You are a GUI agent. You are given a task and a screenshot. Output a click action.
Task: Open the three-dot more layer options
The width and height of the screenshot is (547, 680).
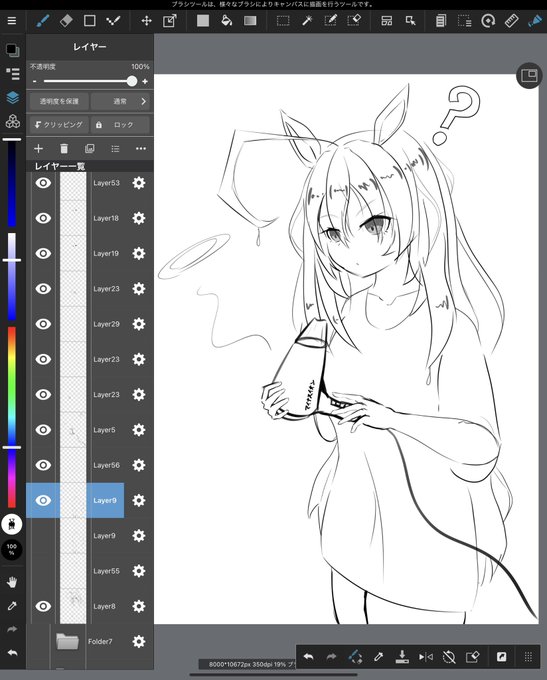click(x=141, y=149)
